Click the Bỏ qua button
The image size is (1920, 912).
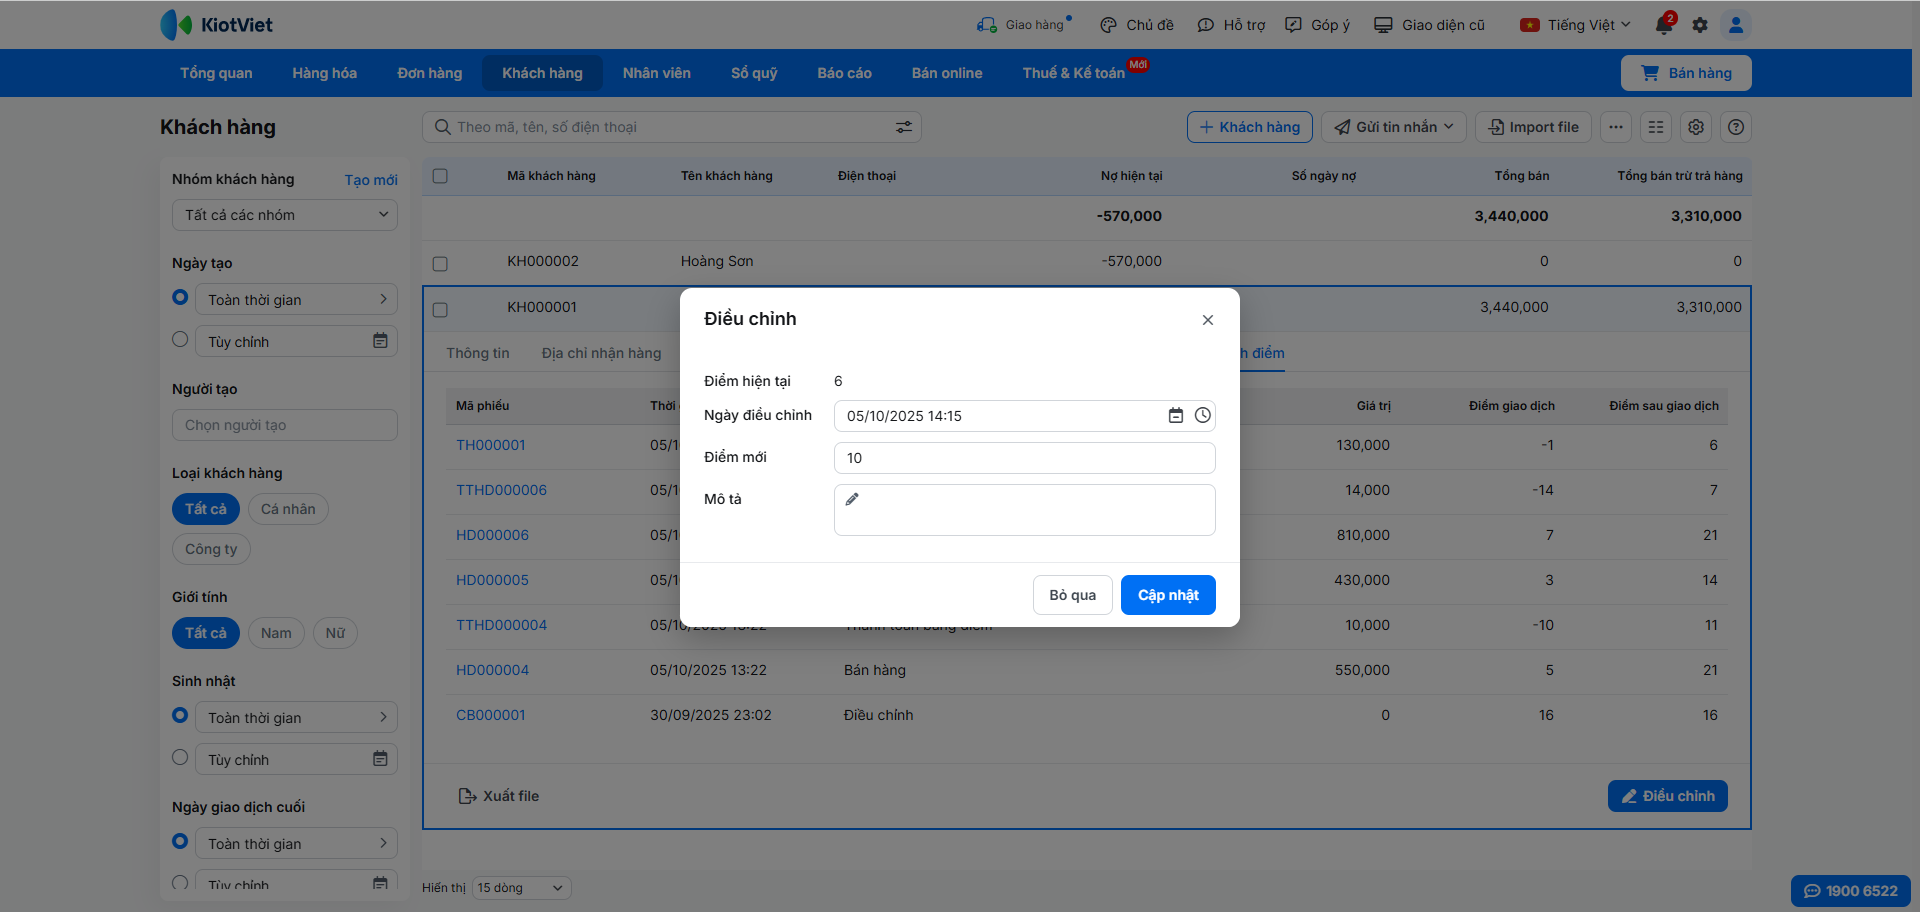pyautogui.click(x=1072, y=595)
